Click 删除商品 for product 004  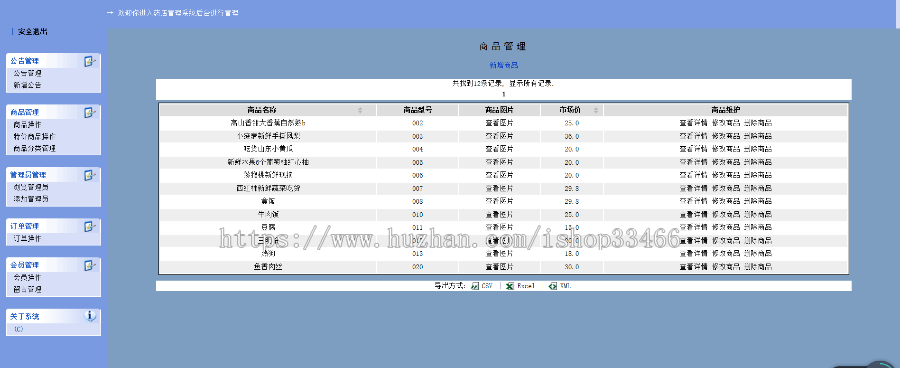[x=758, y=149]
